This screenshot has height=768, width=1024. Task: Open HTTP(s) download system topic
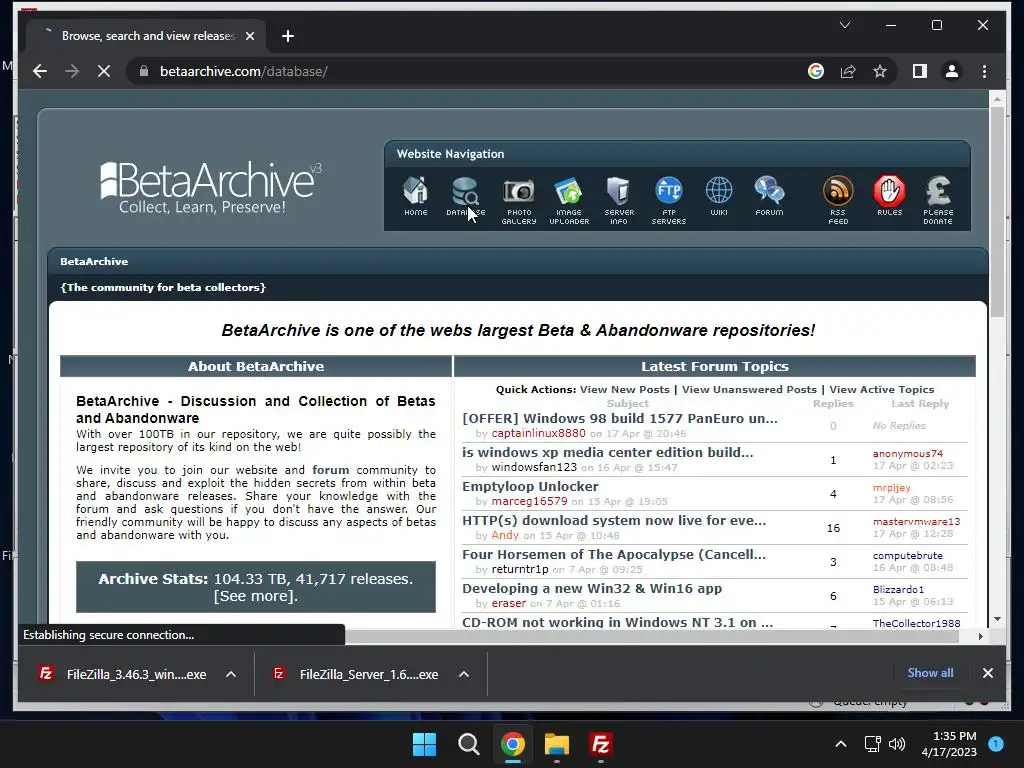[x=614, y=520]
